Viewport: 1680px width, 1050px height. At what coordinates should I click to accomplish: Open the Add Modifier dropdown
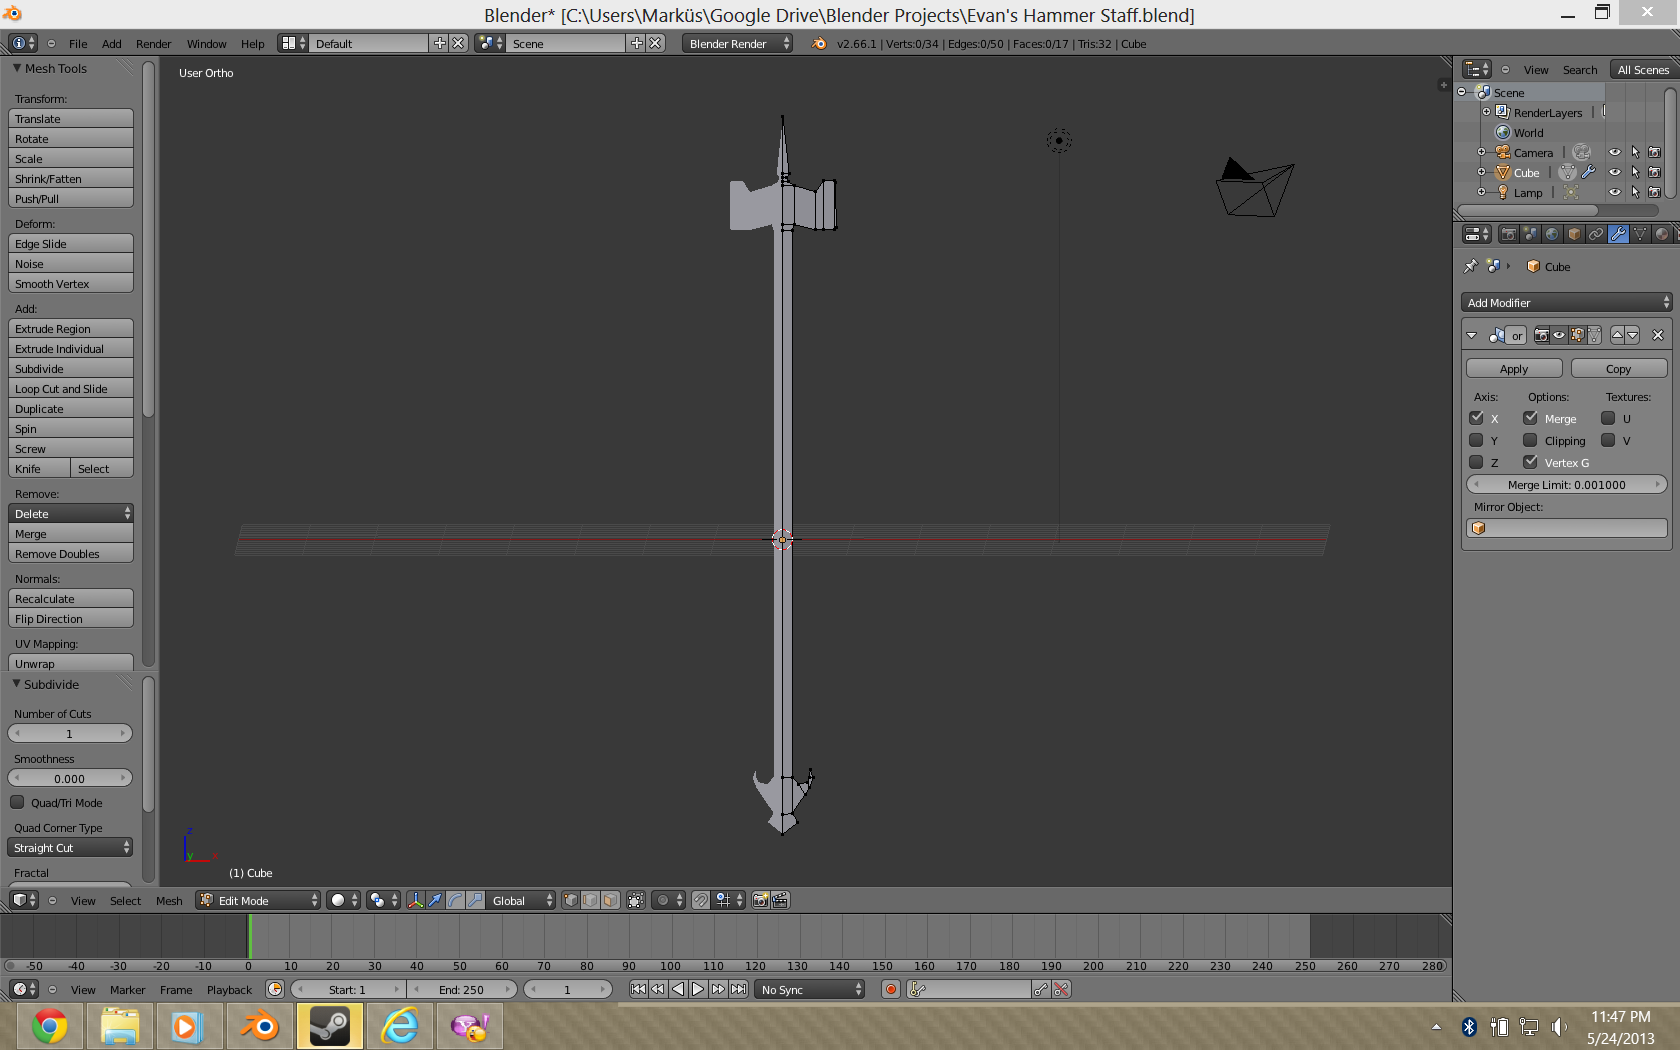pyautogui.click(x=1566, y=302)
